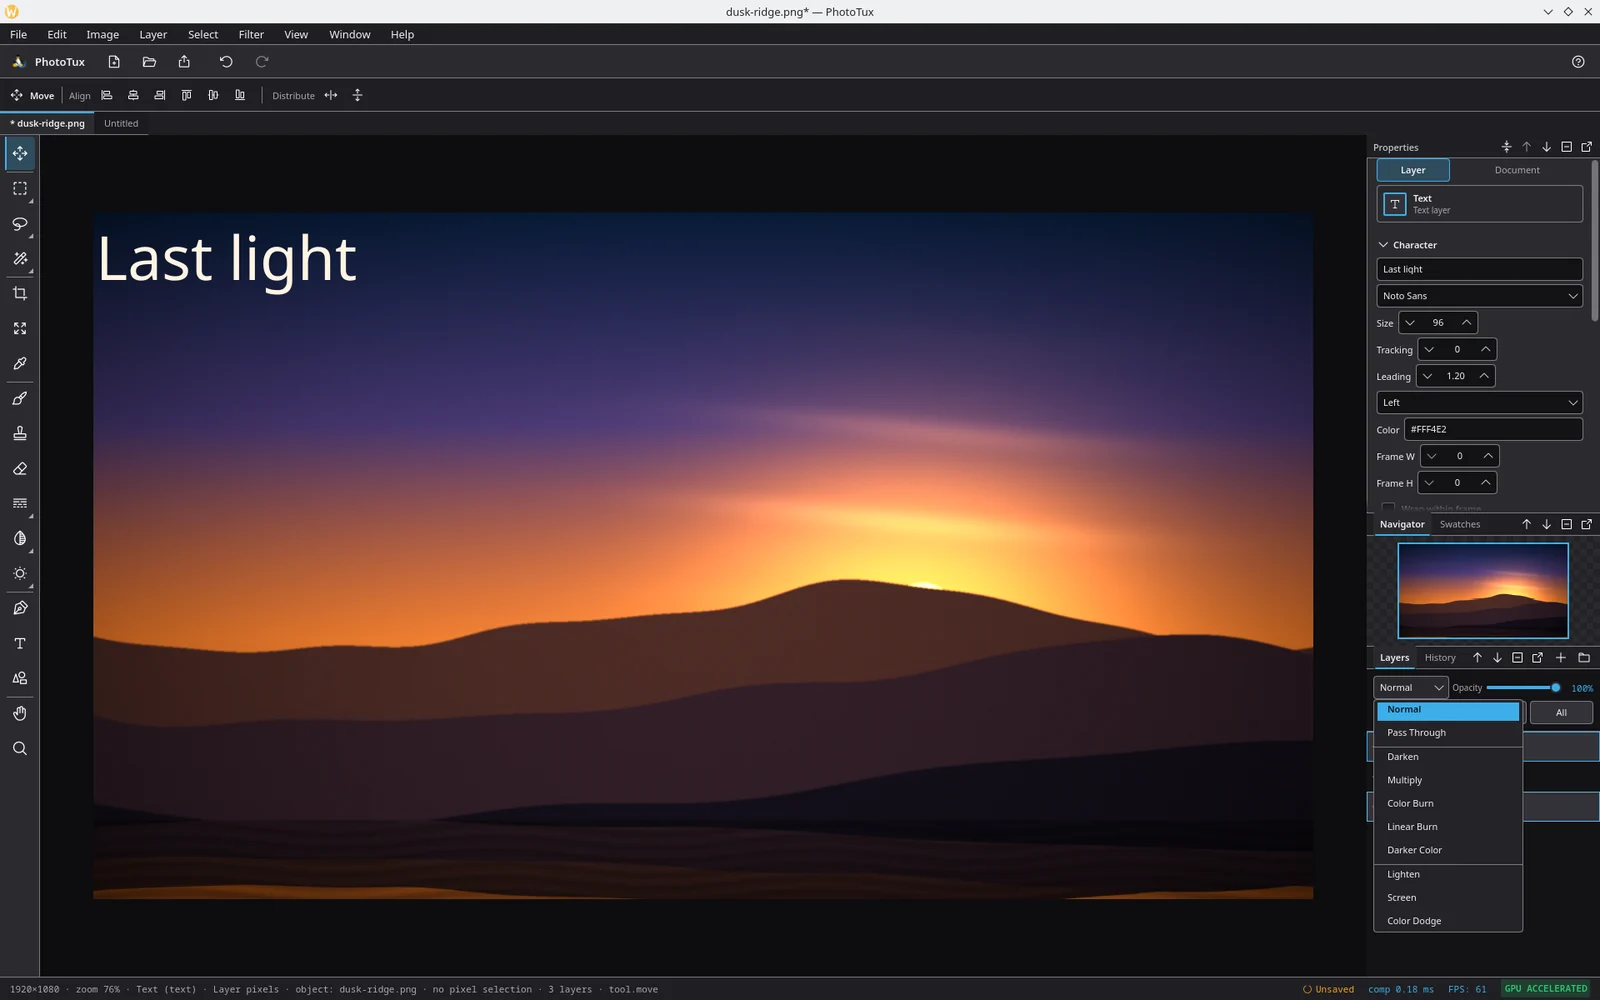The height and width of the screenshot is (1000, 1600).
Task: Select the Move tool in left toolbox
Action: (x=20, y=153)
